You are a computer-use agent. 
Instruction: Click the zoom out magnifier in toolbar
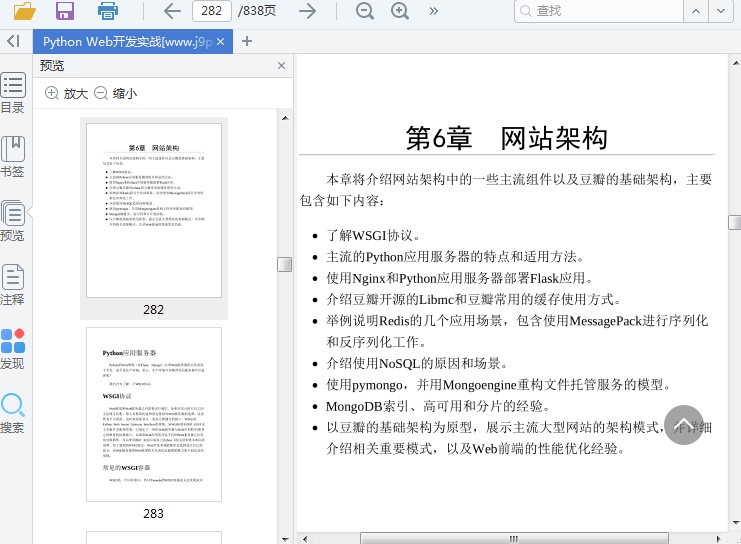tap(365, 11)
